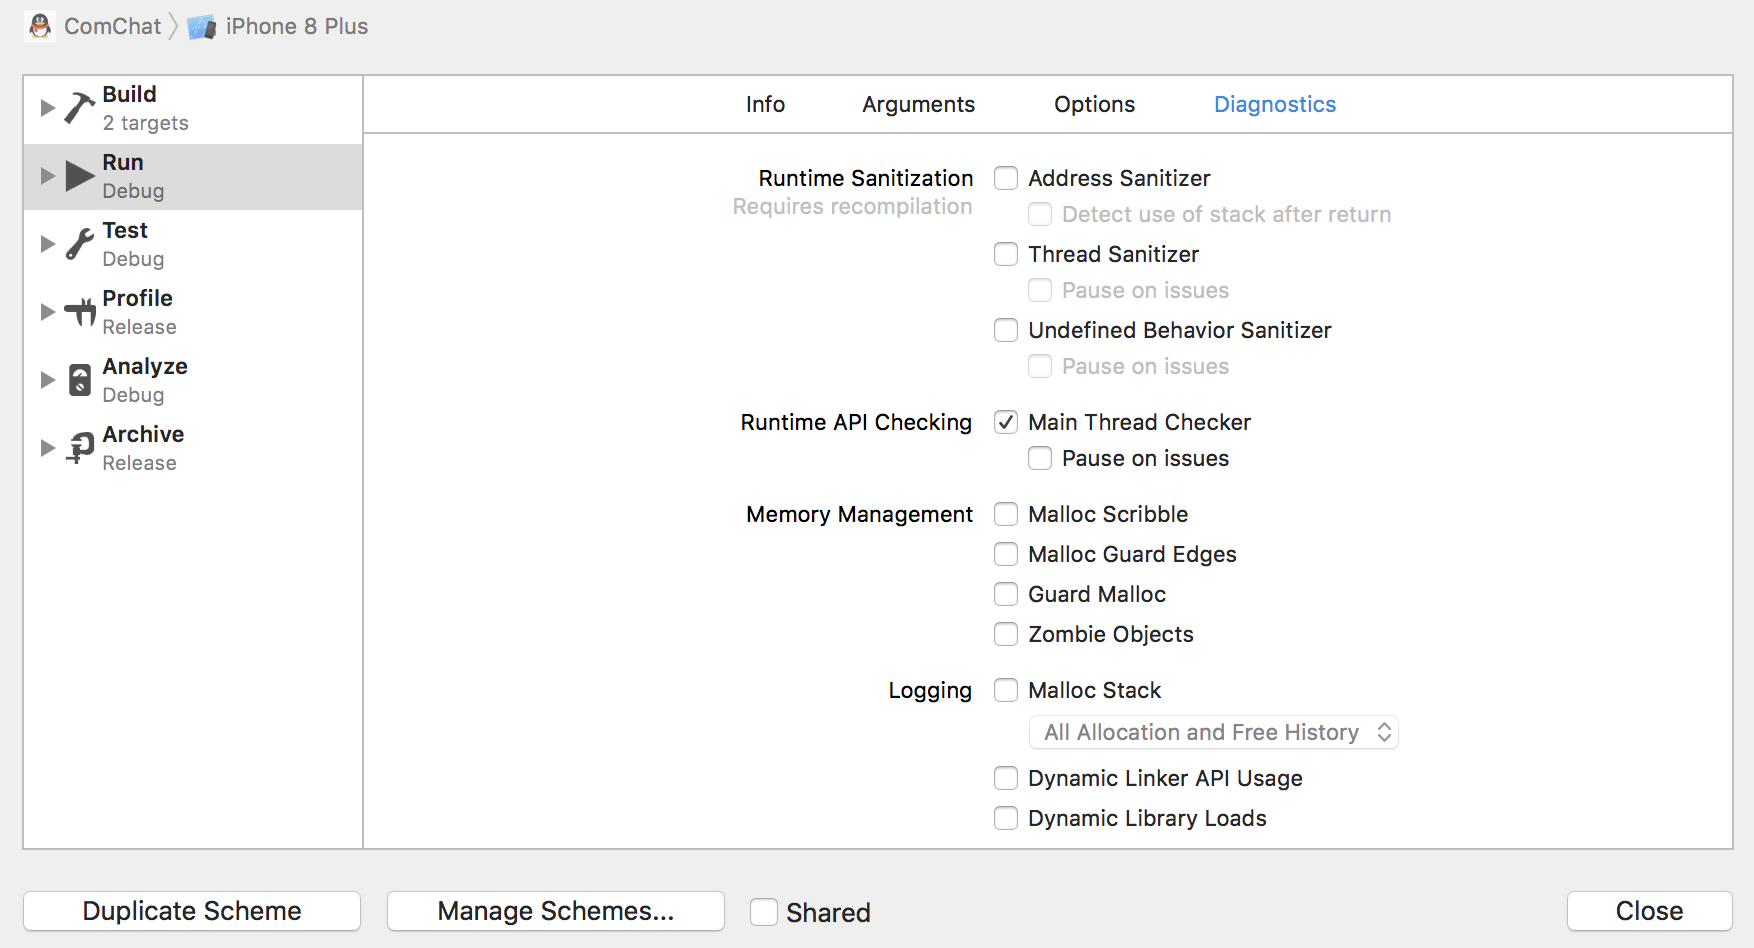Click the ComChat app icon in breadcrumb
Screen dimensions: 1754x948
(41, 26)
